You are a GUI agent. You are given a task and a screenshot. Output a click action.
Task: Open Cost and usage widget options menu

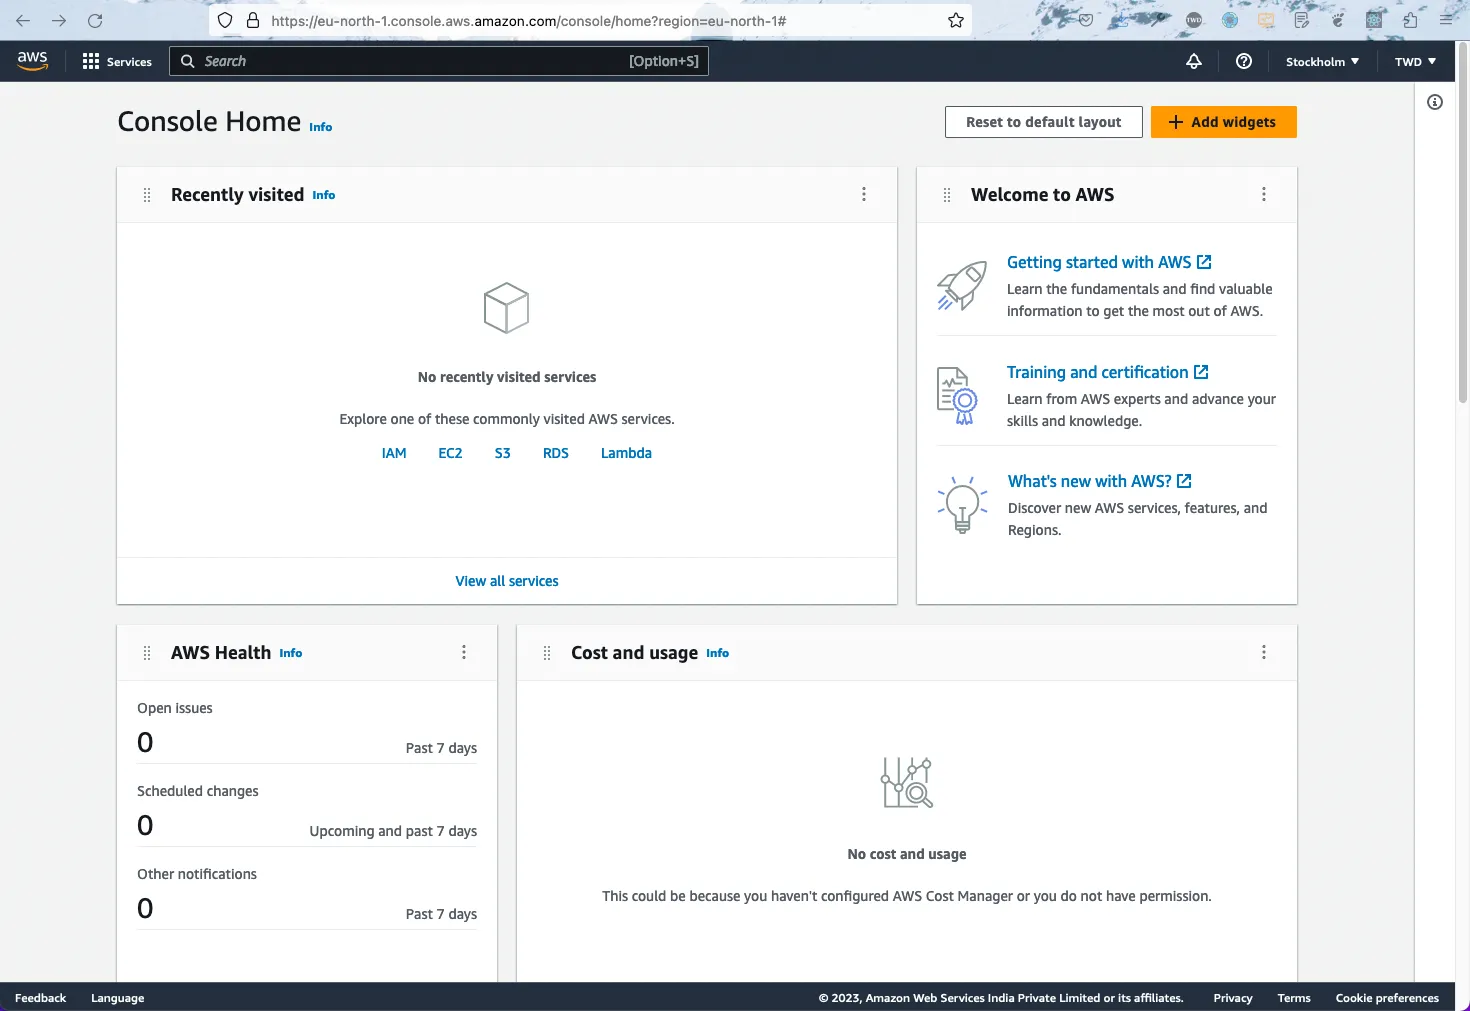pos(1264,652)
